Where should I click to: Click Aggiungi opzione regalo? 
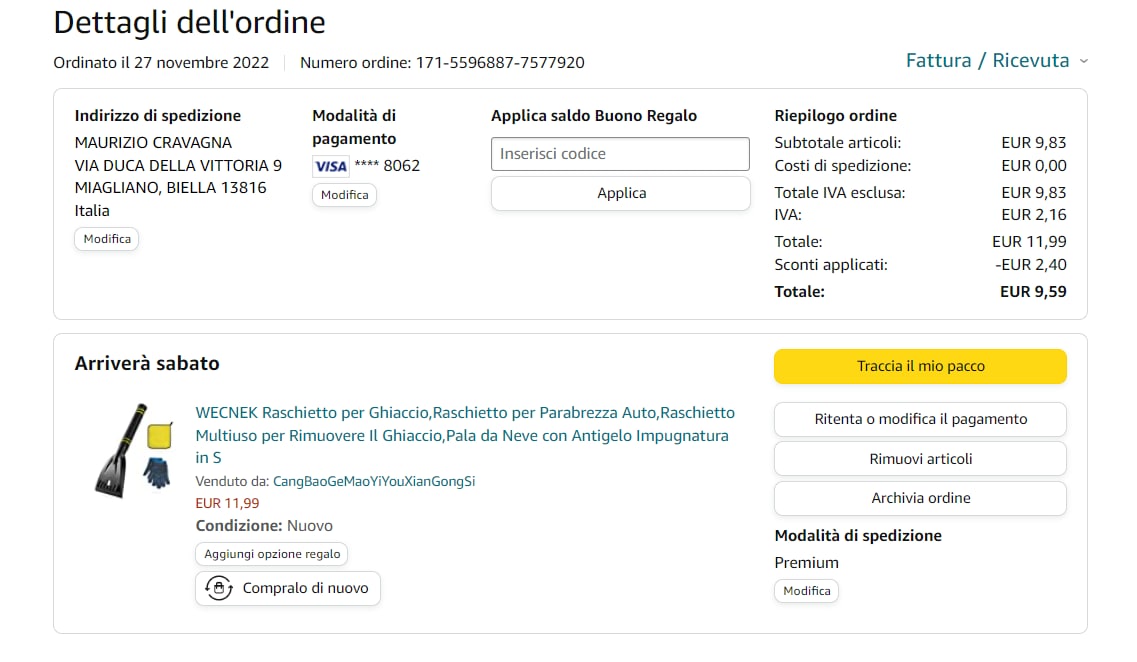click(272, 554)
